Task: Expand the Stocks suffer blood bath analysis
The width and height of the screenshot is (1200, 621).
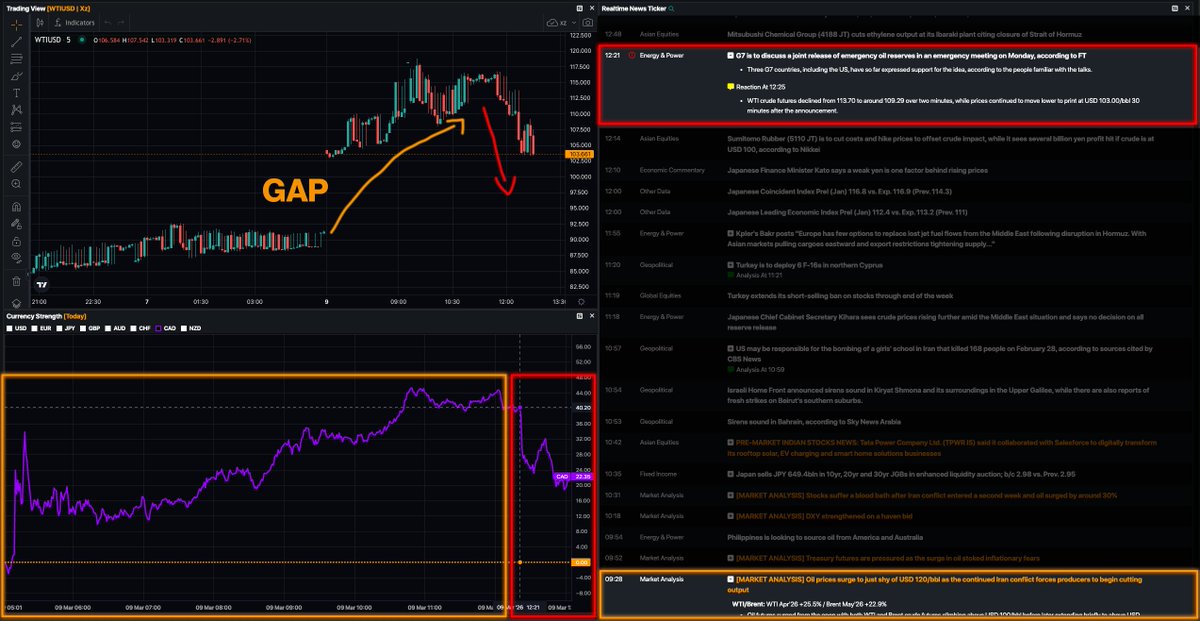Action: click(x=730, y=494)
